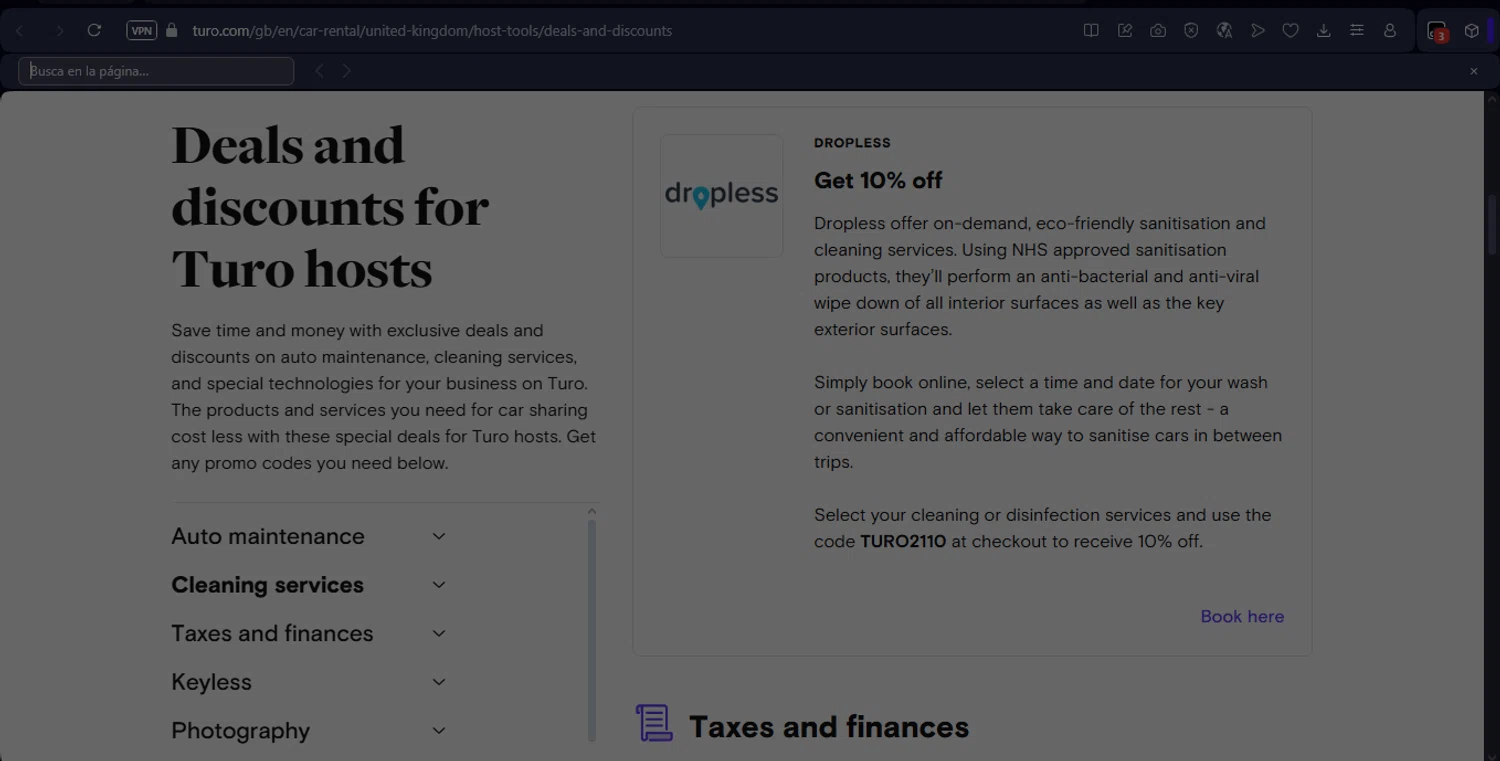
Task: Select Keyless in side menu
Action: (x=211, y=682)
